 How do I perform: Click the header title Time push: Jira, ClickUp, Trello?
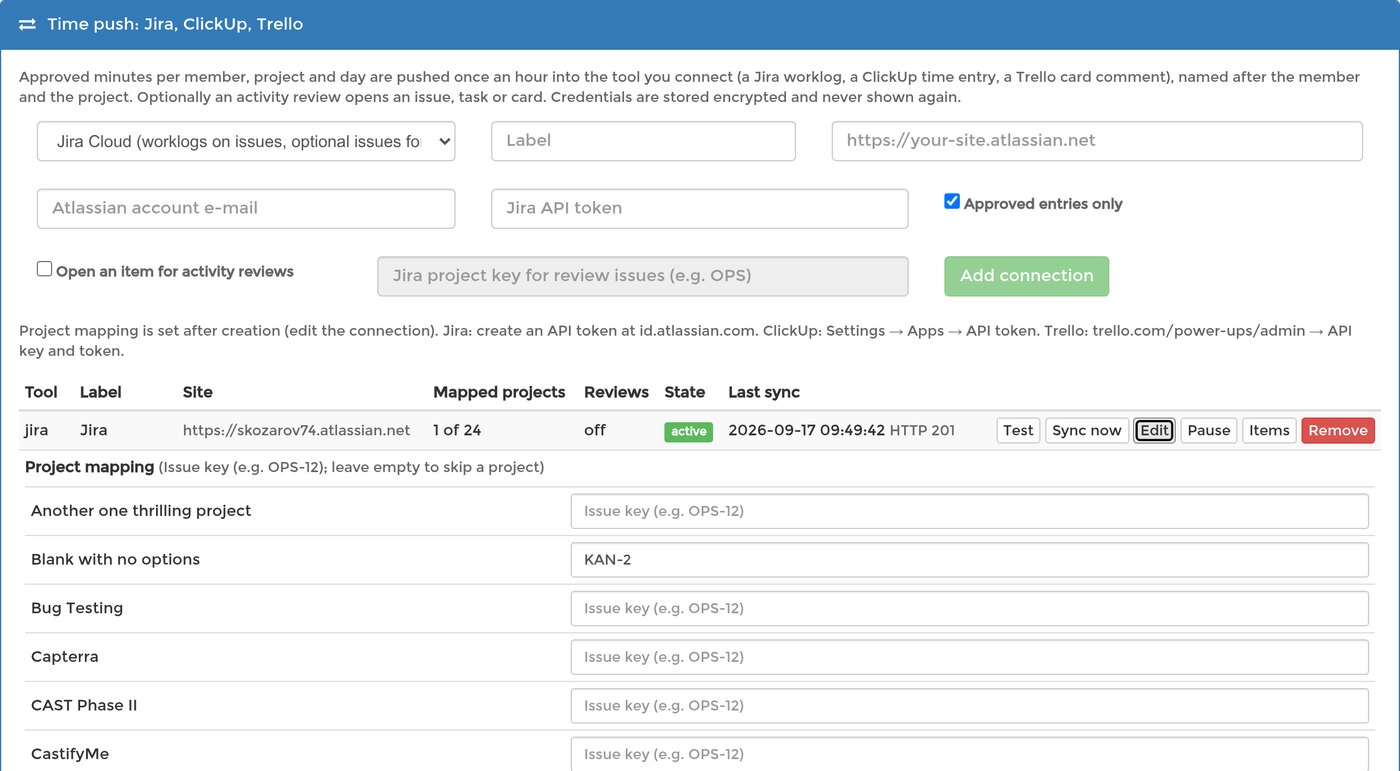click(175, 24)
